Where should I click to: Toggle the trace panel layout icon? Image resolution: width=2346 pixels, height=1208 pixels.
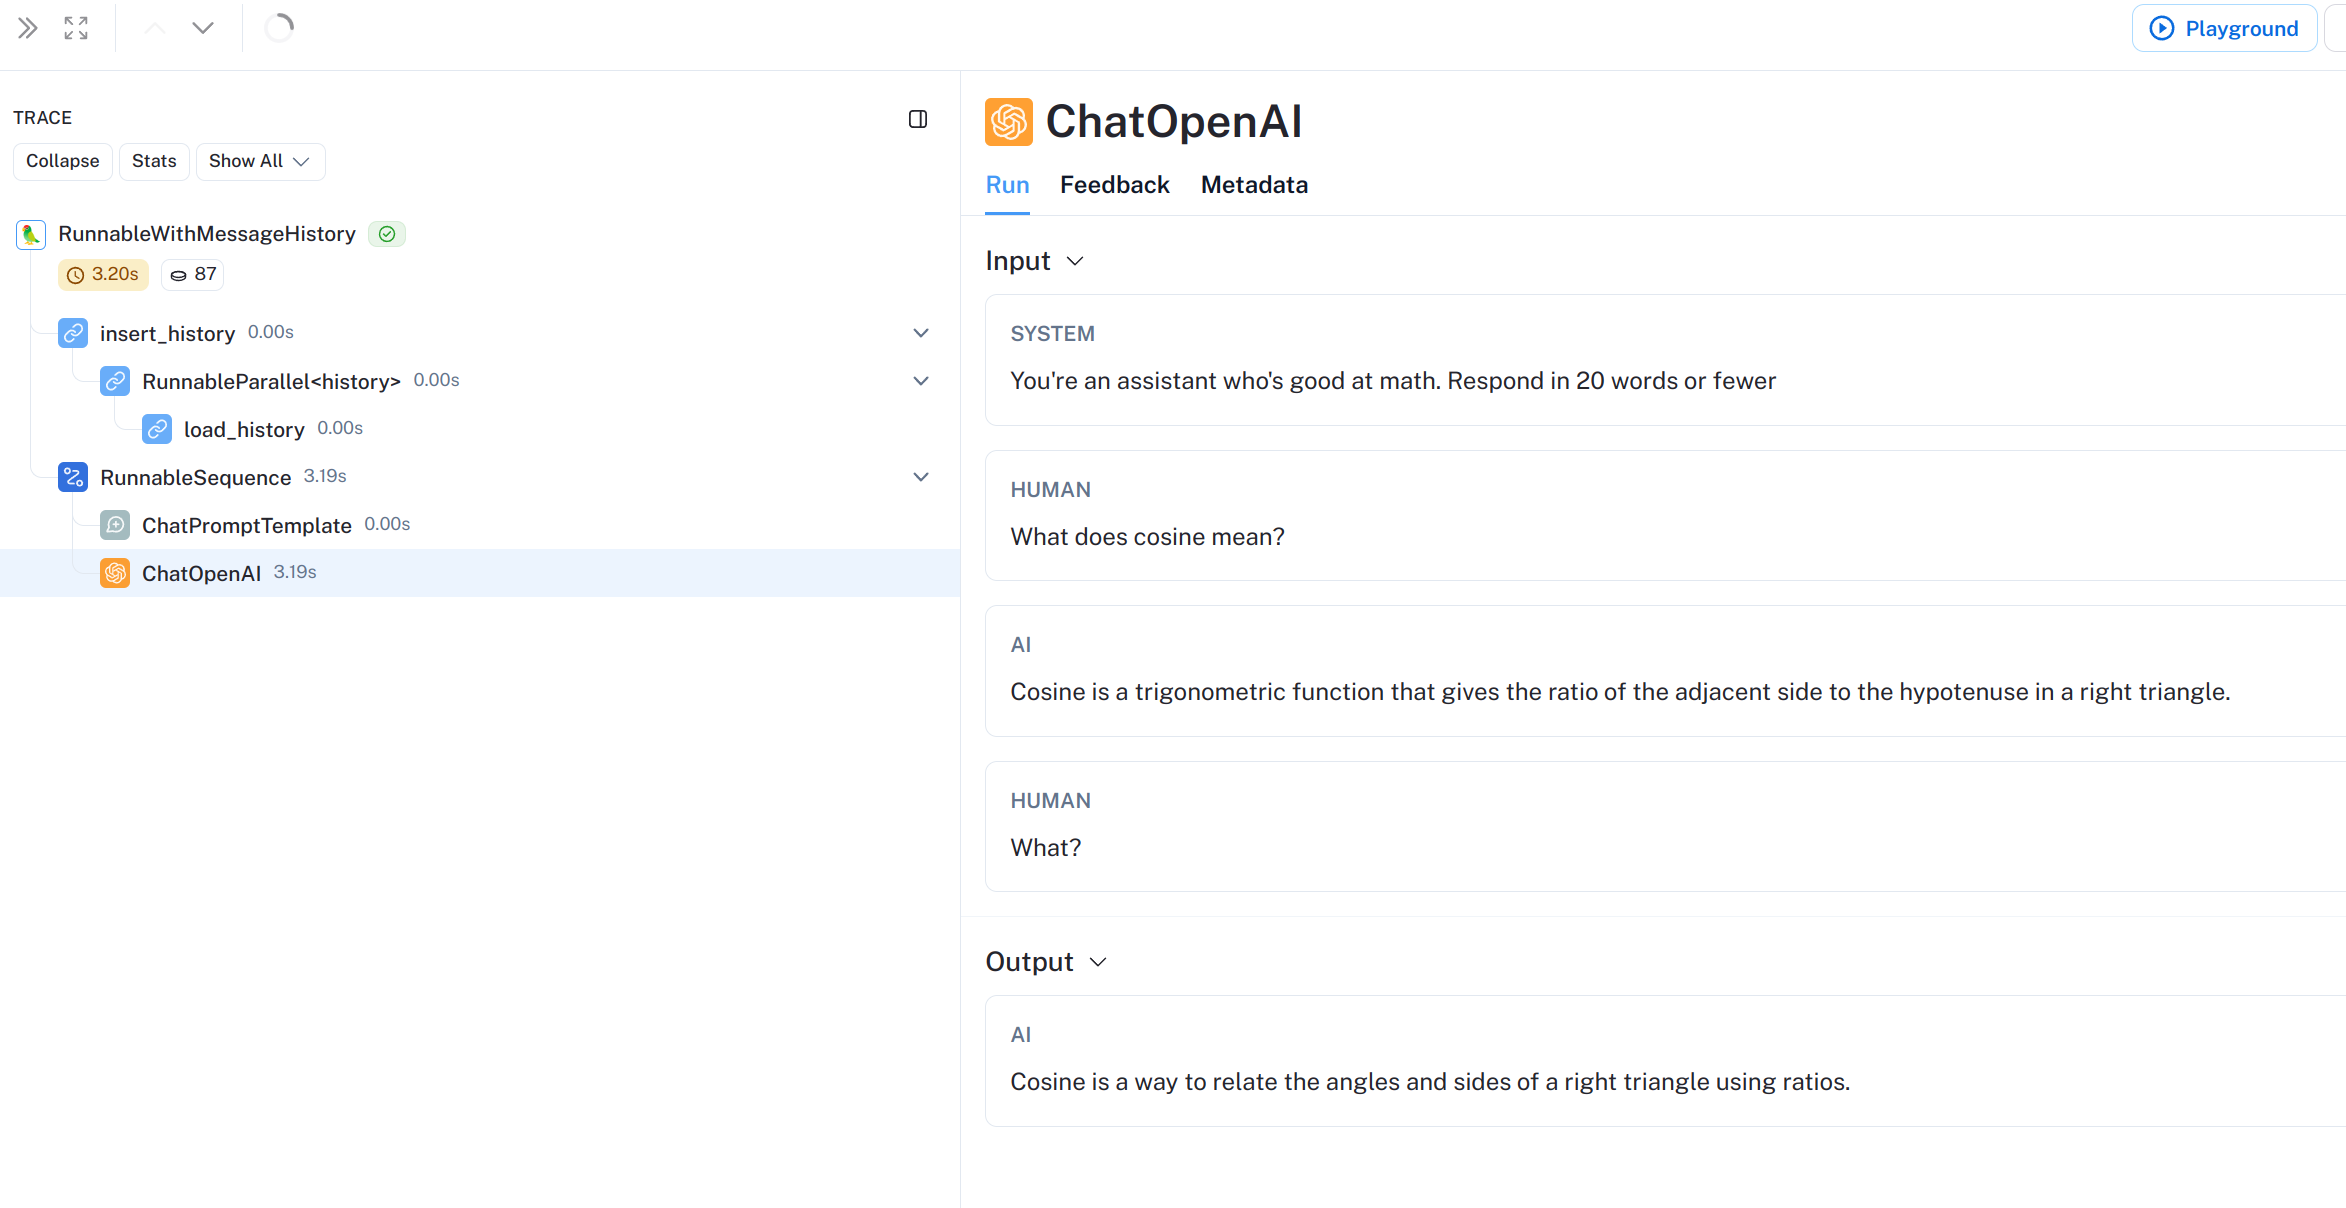click(918, 119)
